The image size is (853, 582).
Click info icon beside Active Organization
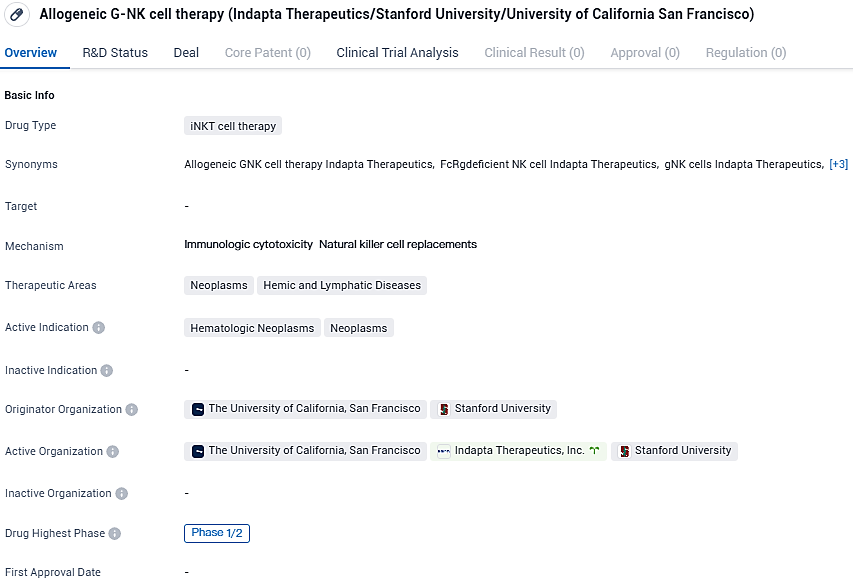[x=113, y=452]
